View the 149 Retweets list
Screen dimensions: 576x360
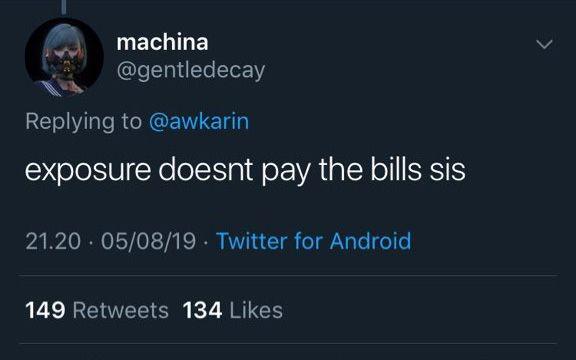[97, 310]
